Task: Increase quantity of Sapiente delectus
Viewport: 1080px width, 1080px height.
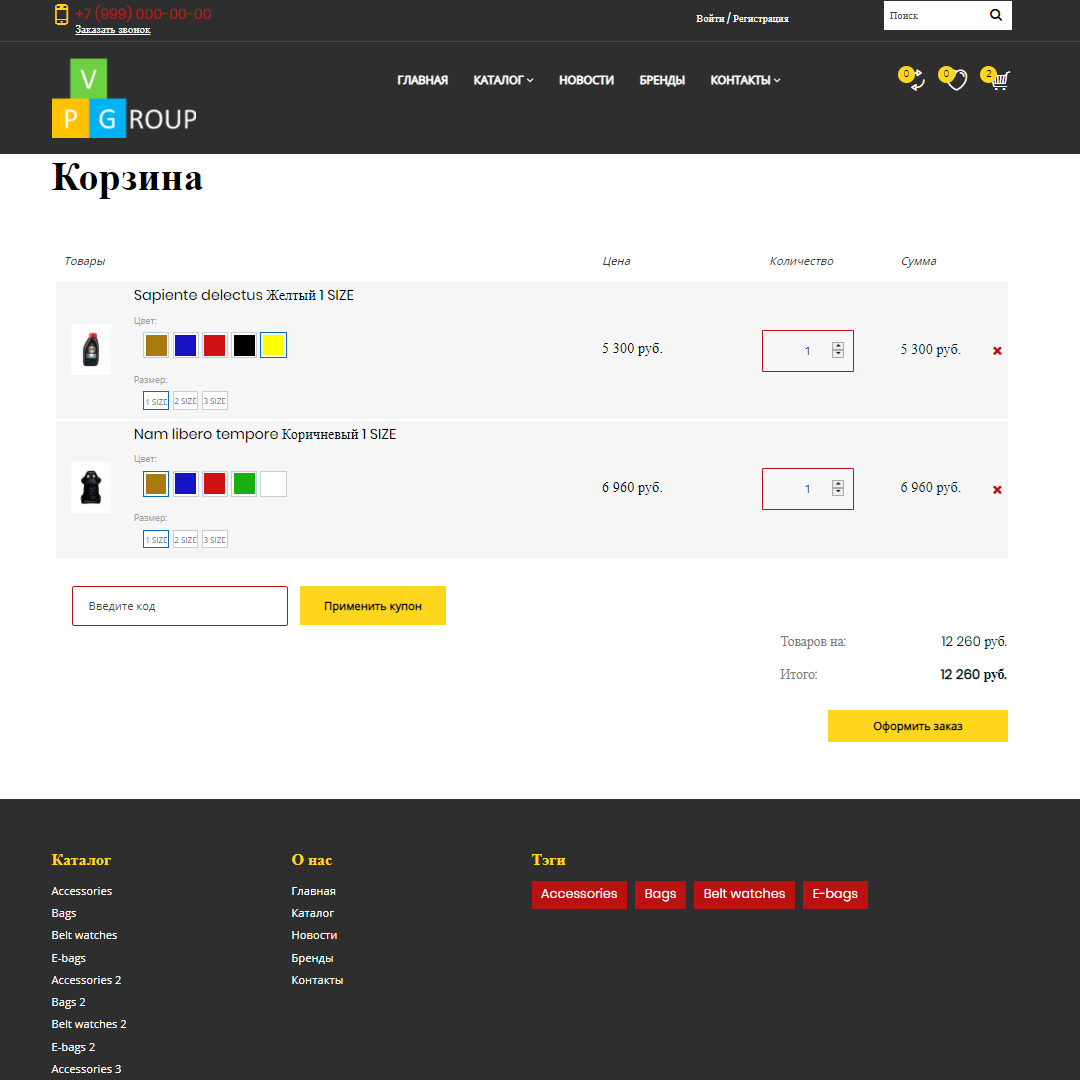Action: click(838, 346)
